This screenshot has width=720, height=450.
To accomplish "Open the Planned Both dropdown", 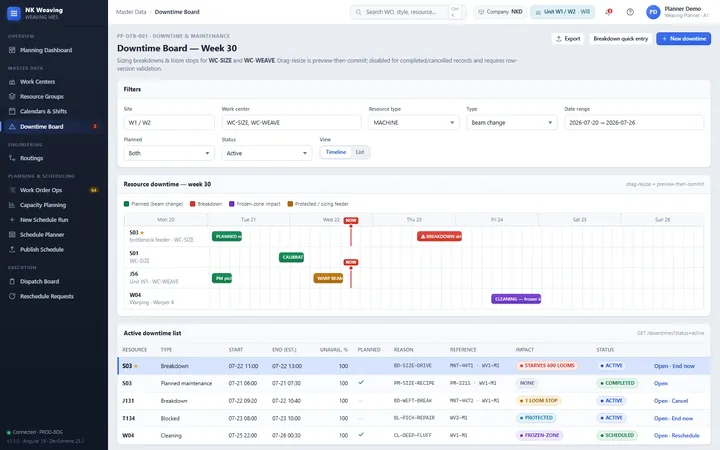I will point(169,153).
